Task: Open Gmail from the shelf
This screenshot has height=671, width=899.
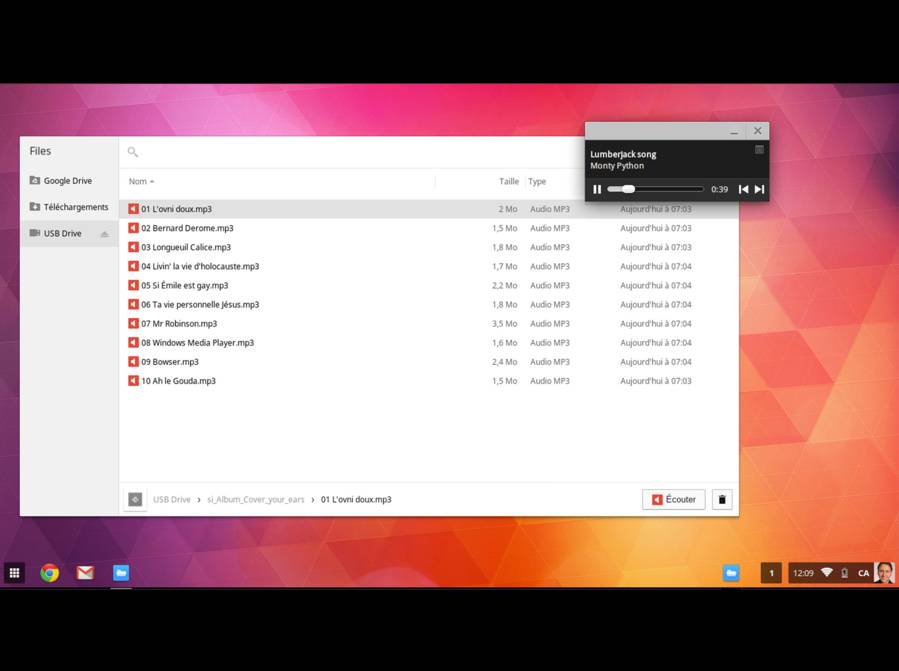Action: [x=85, y=573]
